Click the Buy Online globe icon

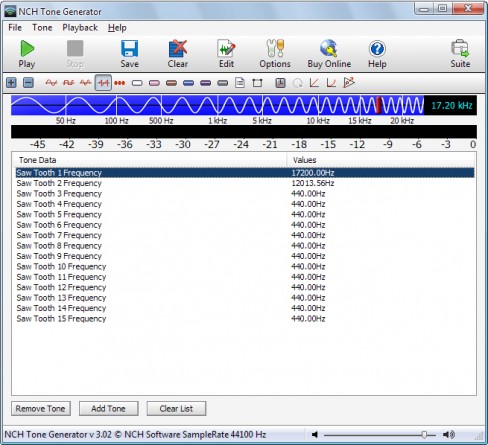(329, 54)
